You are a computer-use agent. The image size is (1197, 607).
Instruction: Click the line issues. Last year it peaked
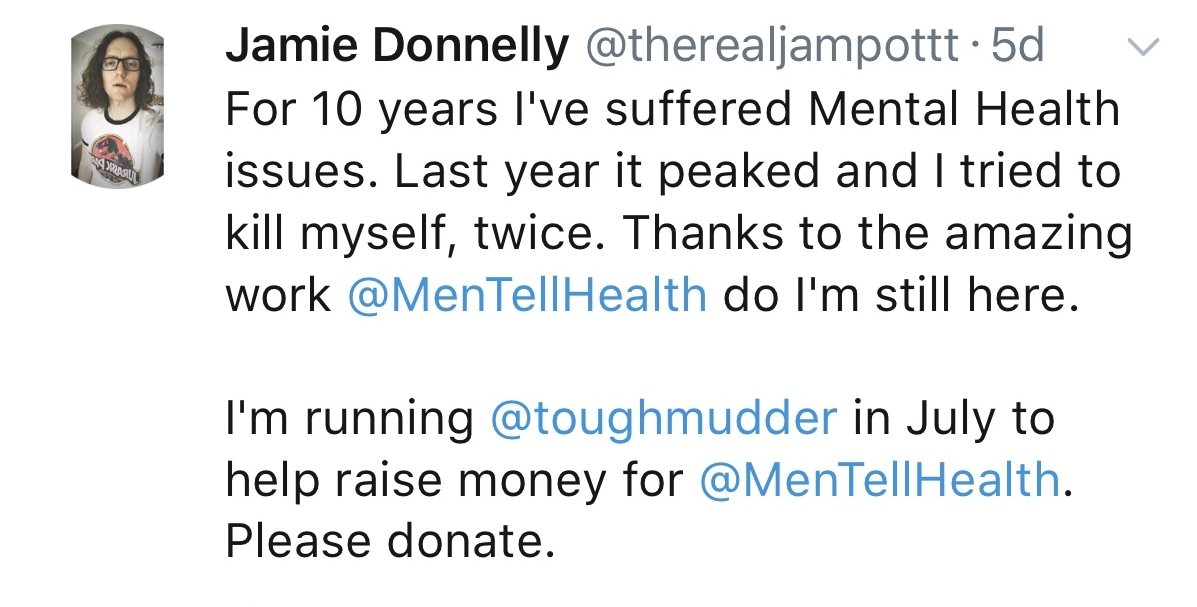point(673,171)
